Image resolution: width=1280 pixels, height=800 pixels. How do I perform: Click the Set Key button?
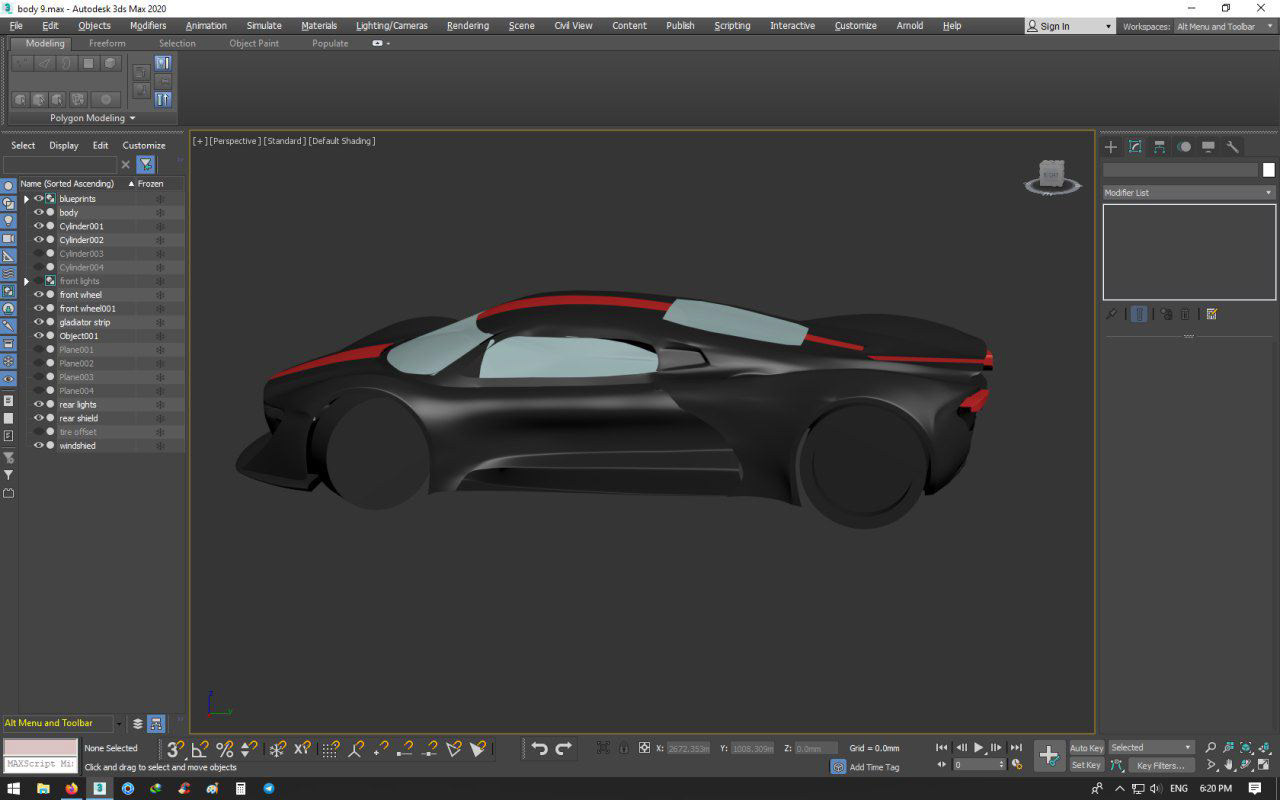pos(1086,765)
